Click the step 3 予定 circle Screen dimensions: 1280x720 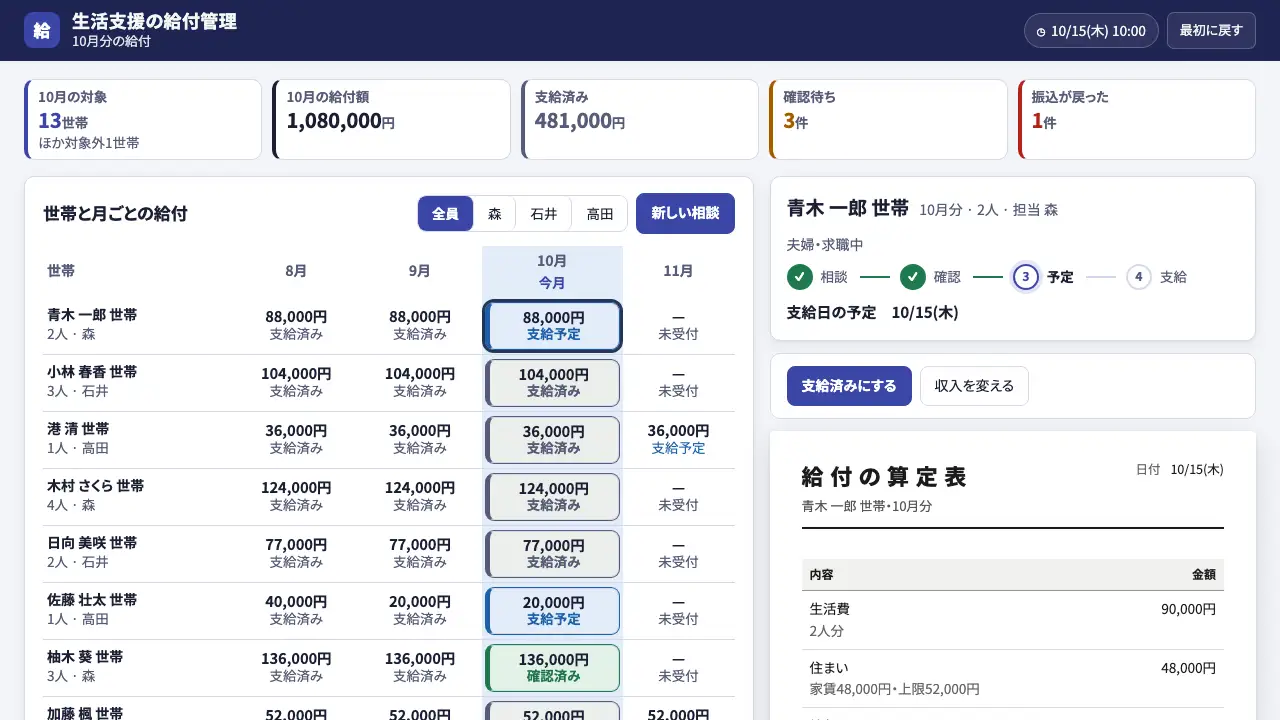(1025, 277)
